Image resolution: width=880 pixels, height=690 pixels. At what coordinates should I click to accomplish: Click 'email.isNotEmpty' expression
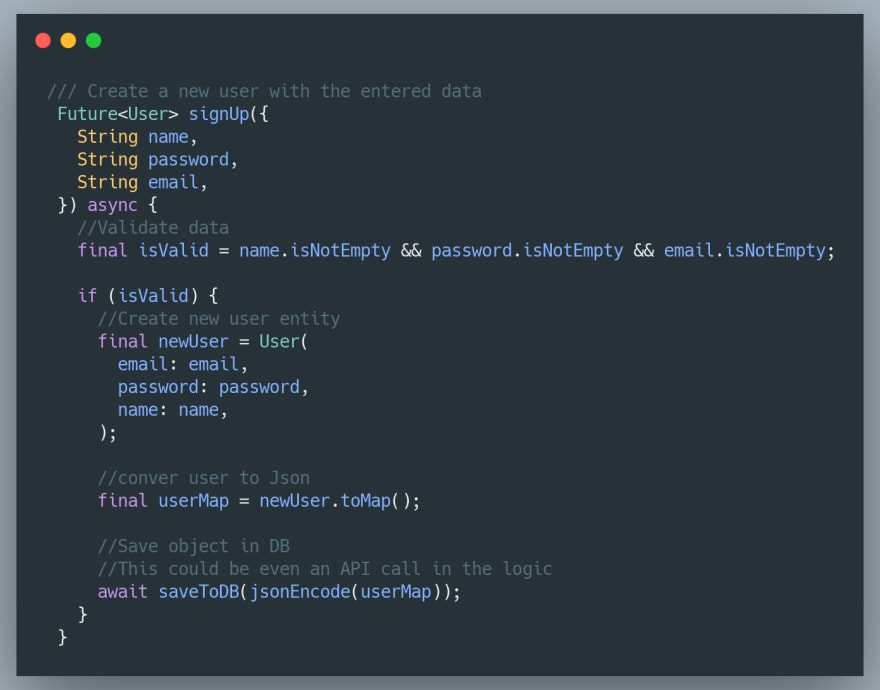[x=745, y=251]
